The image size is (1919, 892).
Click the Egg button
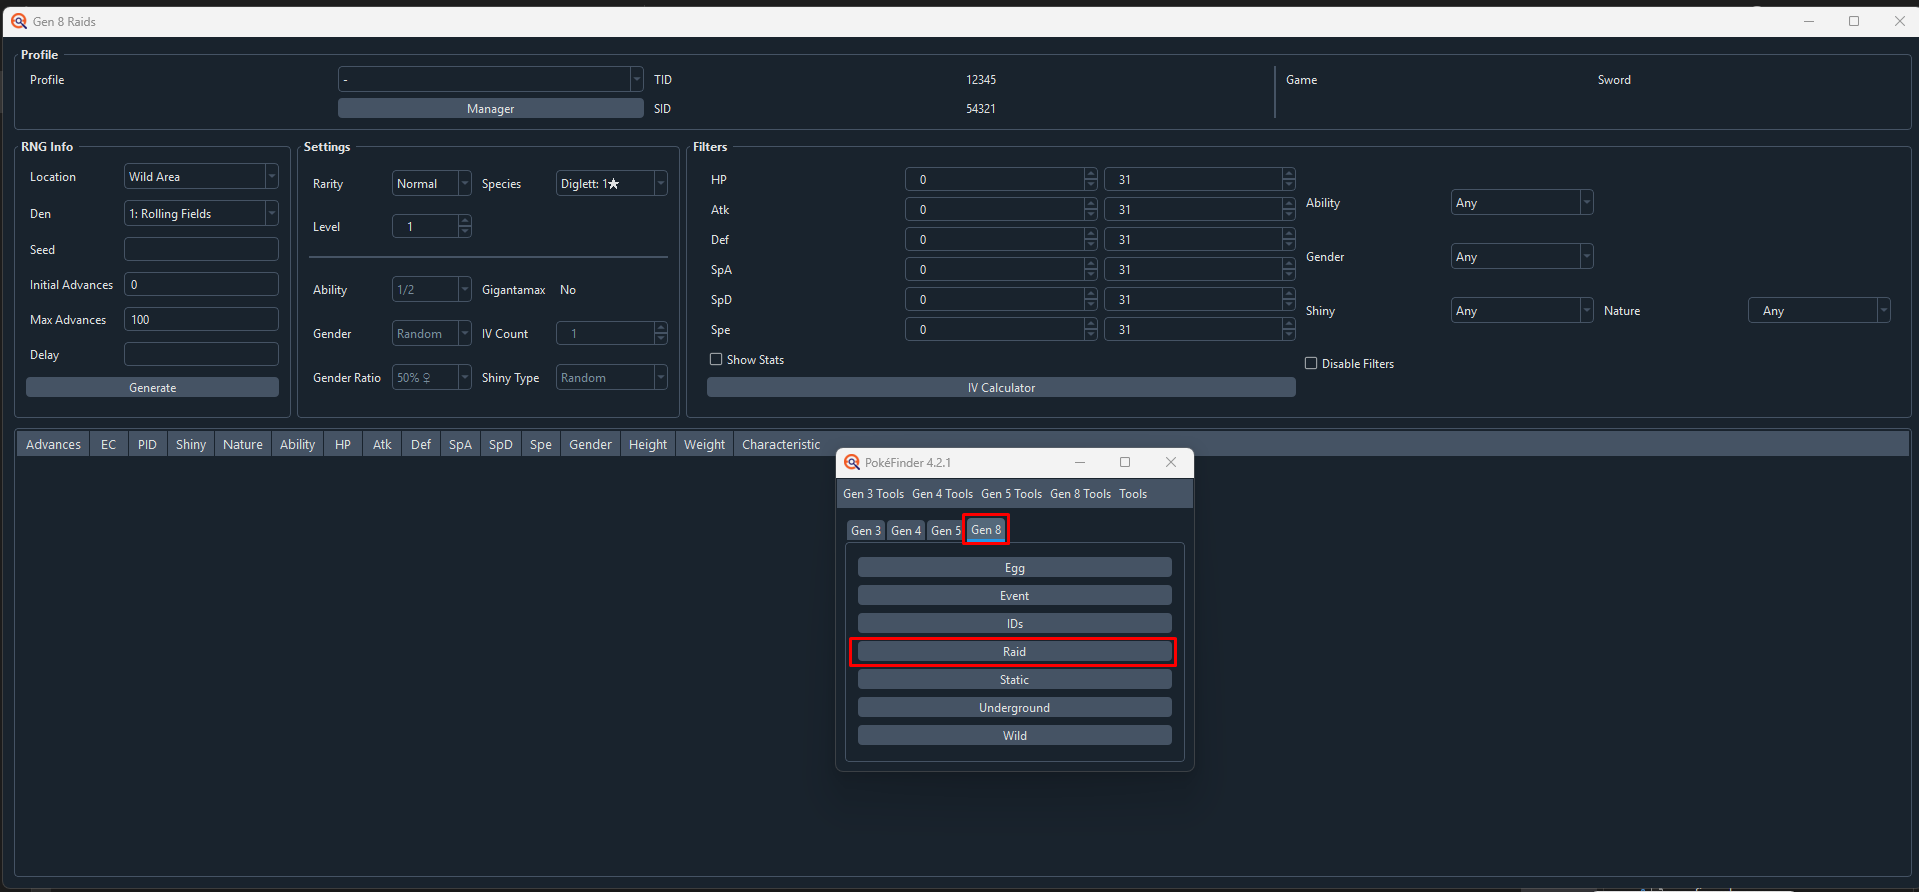(x=1014, y=567)
